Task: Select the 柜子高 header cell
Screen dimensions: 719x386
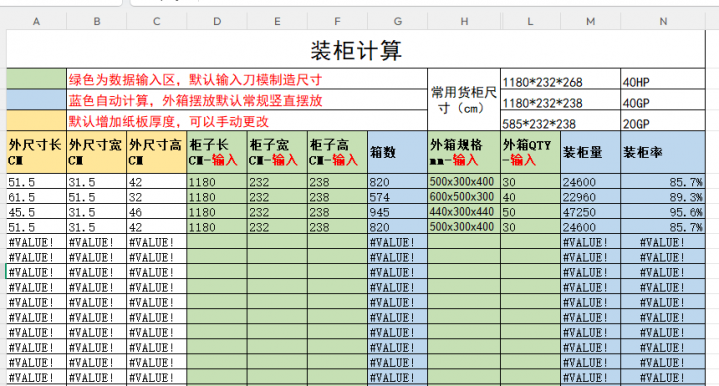Action: click(337, 152)
